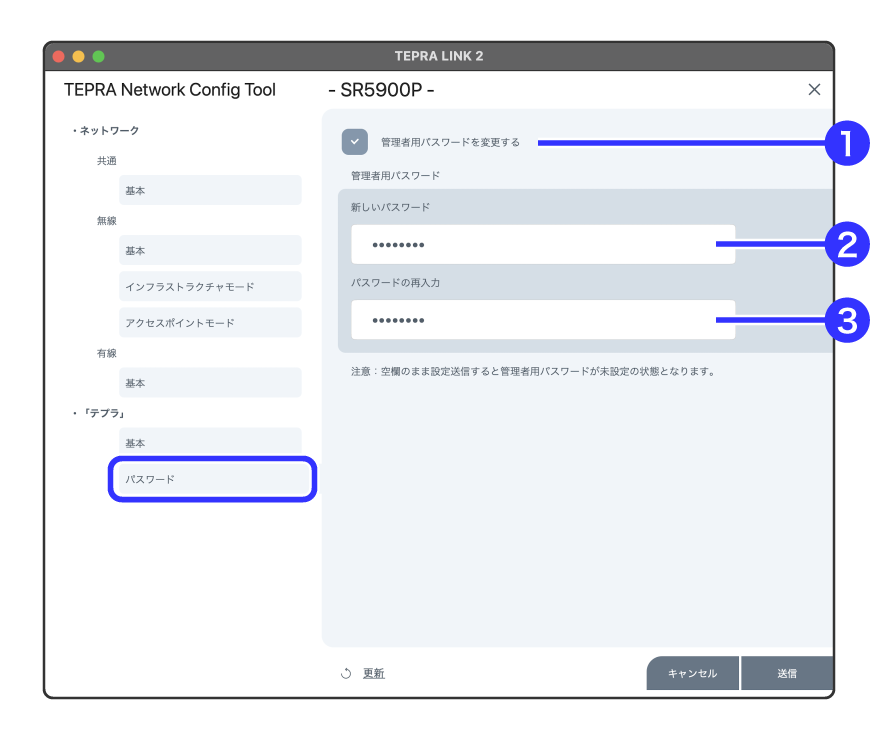This screenshot has width=880, height=742.
Task: Focus the 新しいパスワード input field
Action: [x=542, y=244]
